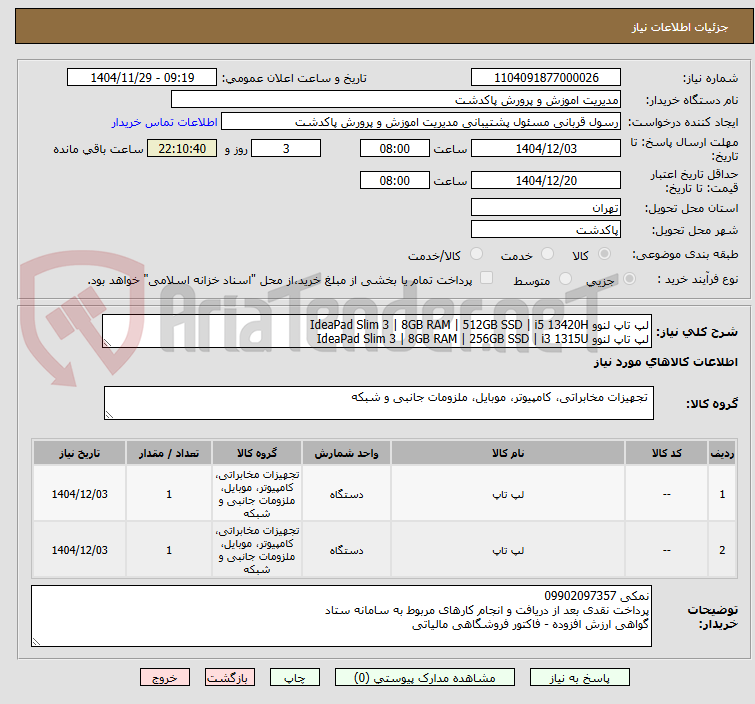755x704 pixels.
Task: Click the ساعت باقی مانده label
Action: 98,149
